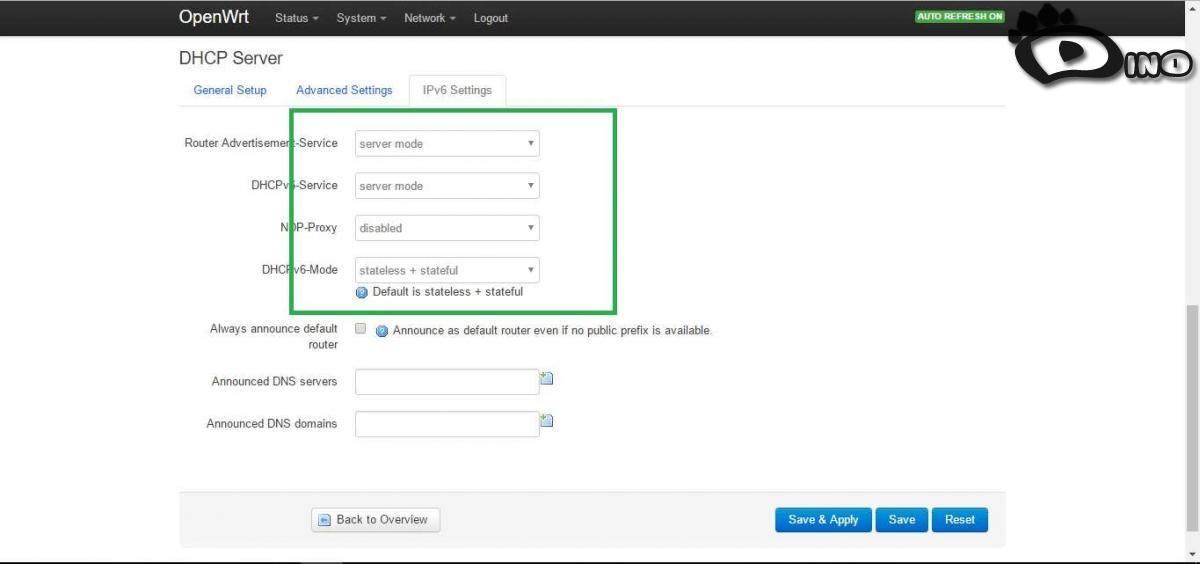The image size is (1200, 564).
Task: Click the add icon beside Announced DNS domains
Action: [x=546, y=421]
